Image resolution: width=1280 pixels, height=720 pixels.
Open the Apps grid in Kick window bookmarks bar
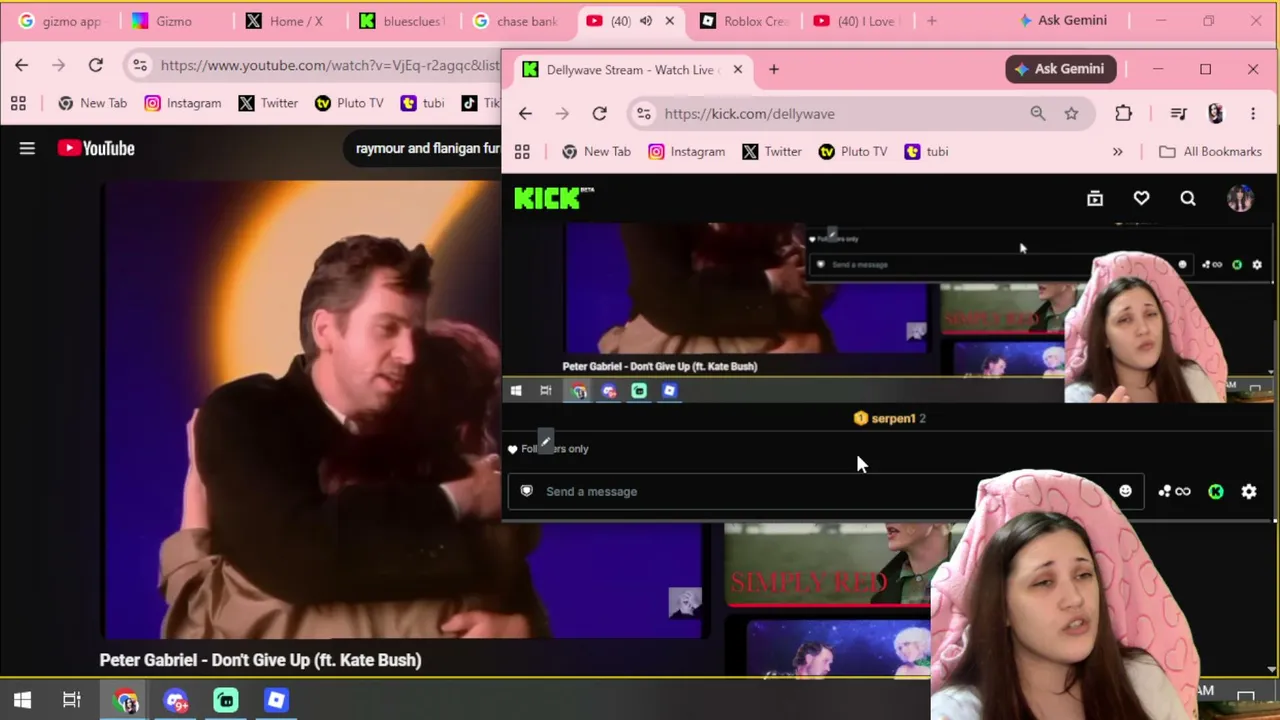click(x=522, y=152)
